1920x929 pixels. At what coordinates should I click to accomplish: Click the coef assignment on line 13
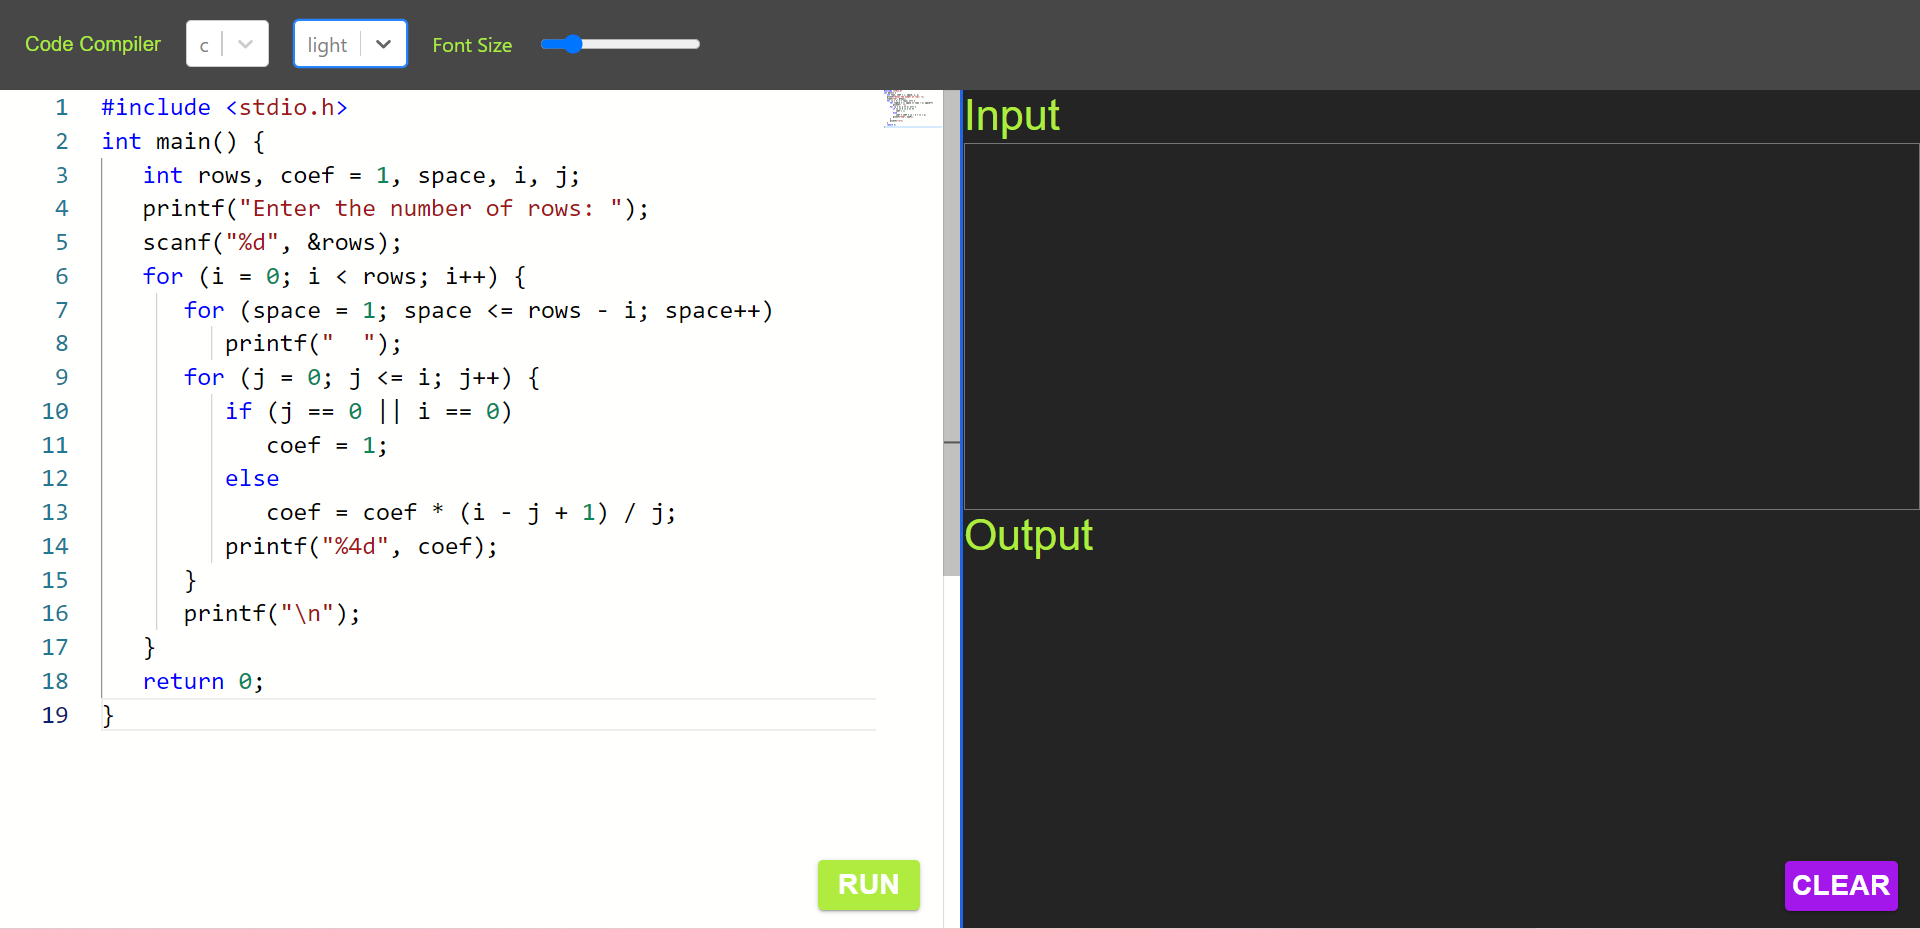[470, 512]
